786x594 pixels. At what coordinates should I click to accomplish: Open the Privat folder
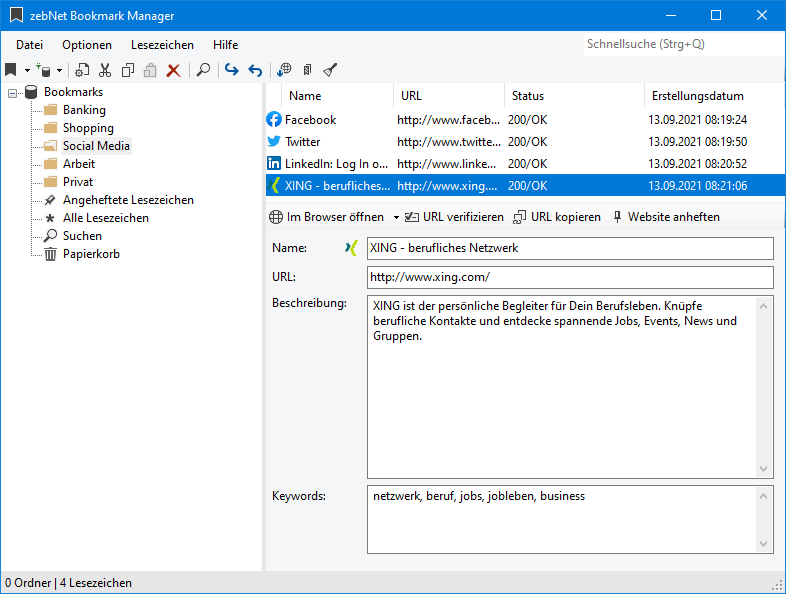[x=78, y=182]
